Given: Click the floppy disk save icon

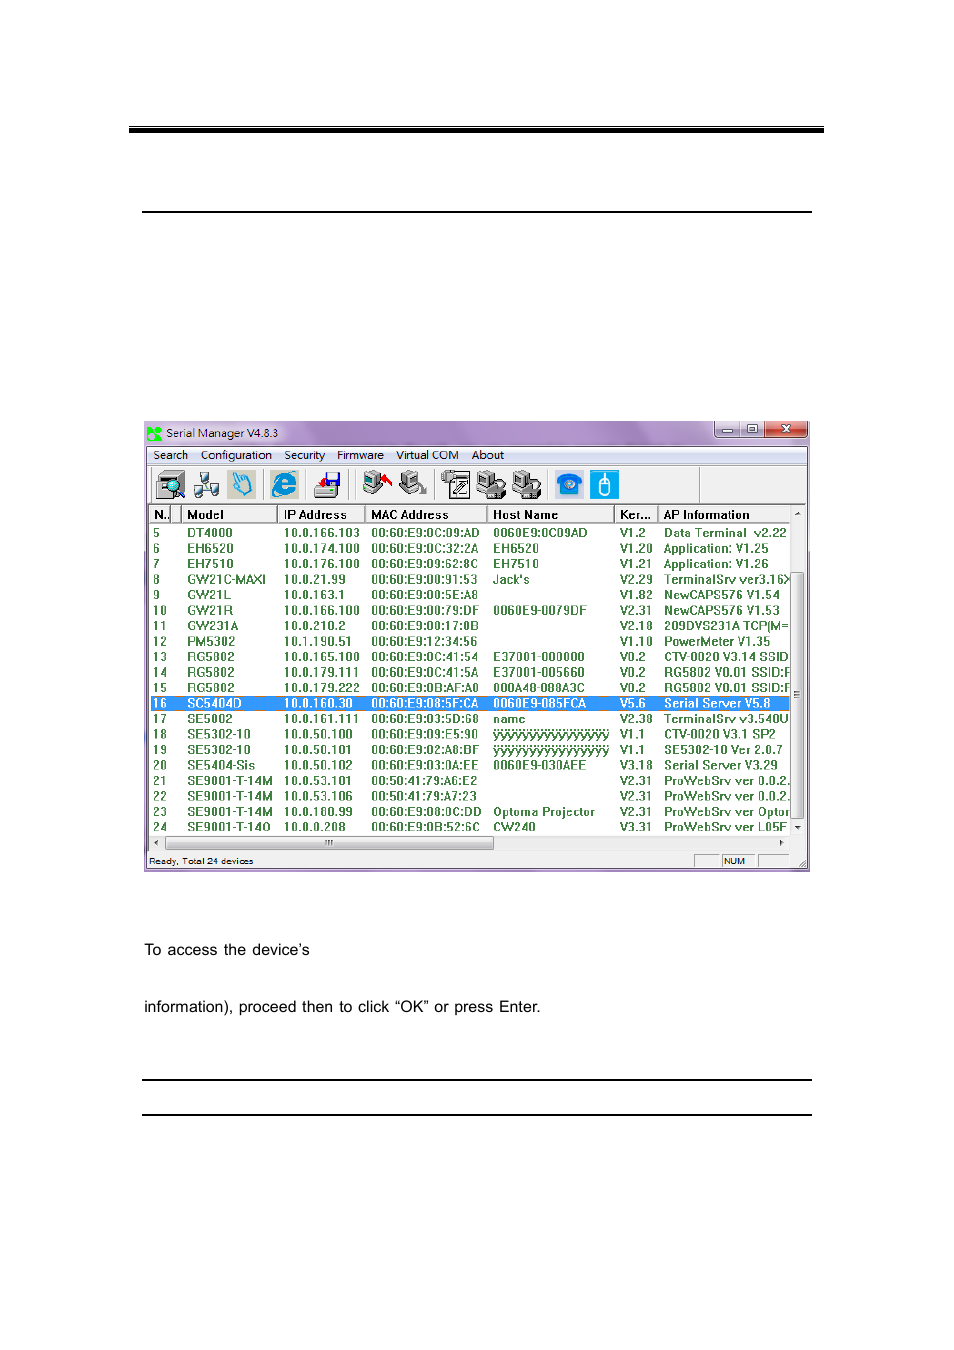Looking at the screenshot, I should click(327, 485).
